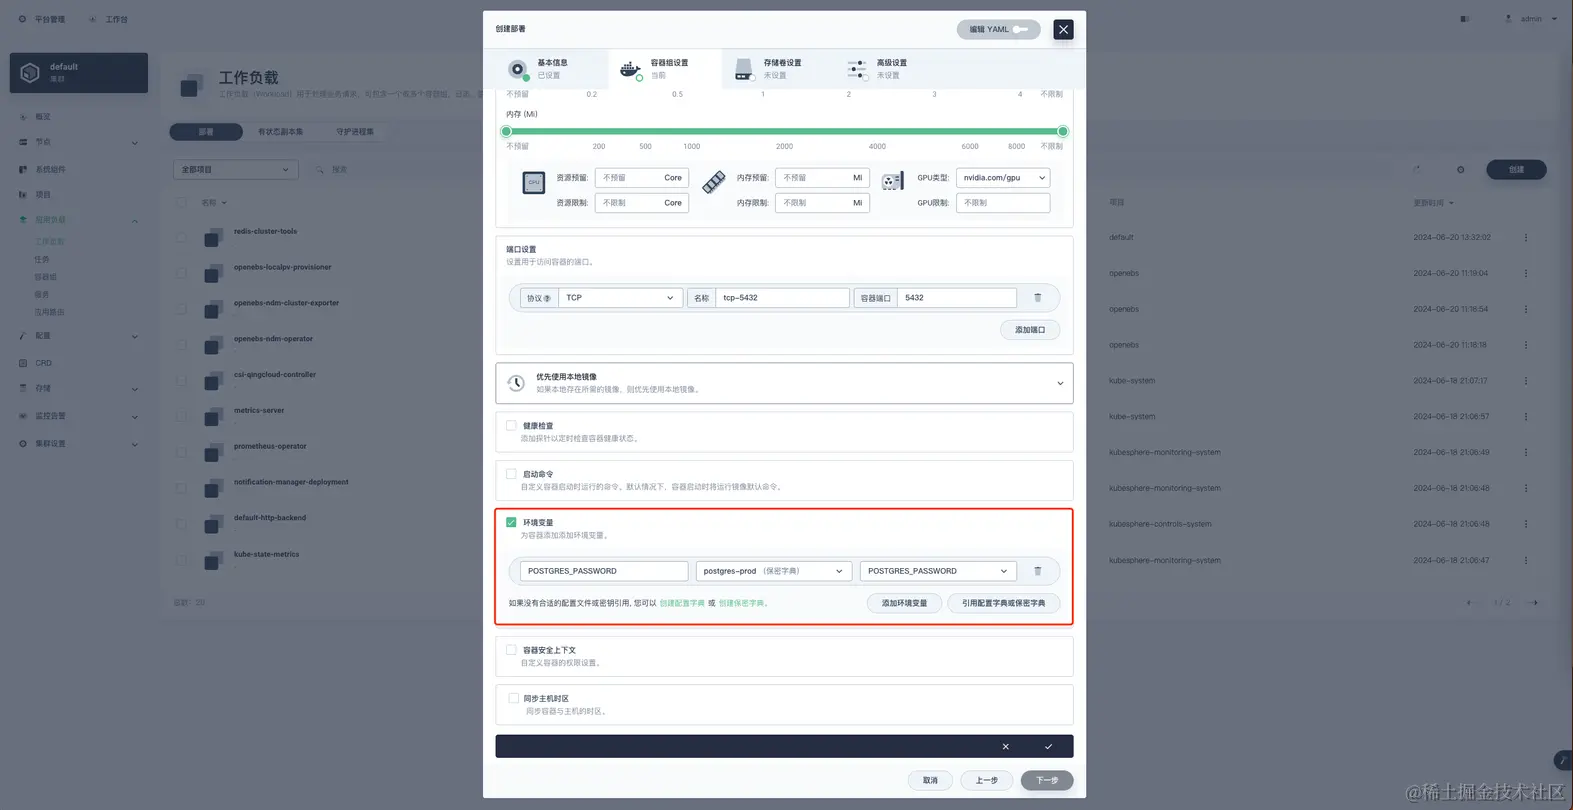Toggle the 编辑 YAML switch
Viewport: 1573px width, 810px height.
pyautogui.click(x=1020, y=29)
